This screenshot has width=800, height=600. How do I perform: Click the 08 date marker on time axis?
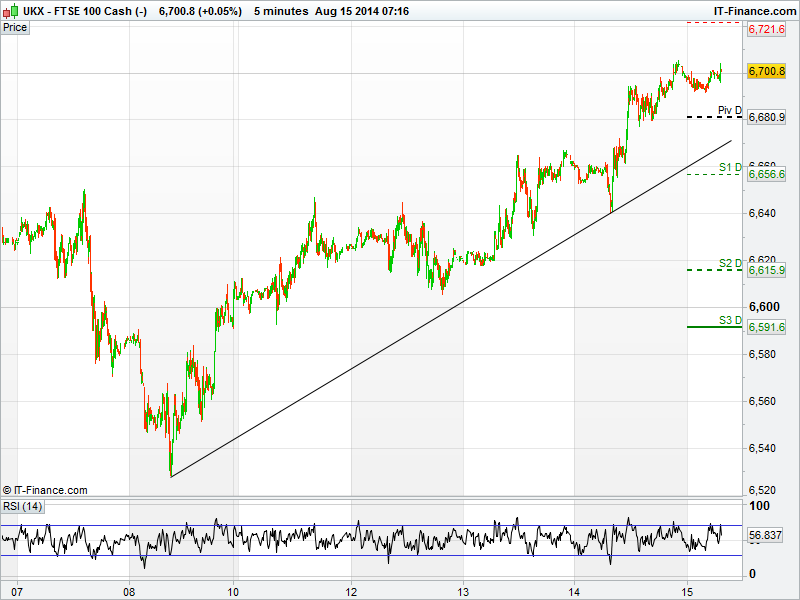(129, 591)
